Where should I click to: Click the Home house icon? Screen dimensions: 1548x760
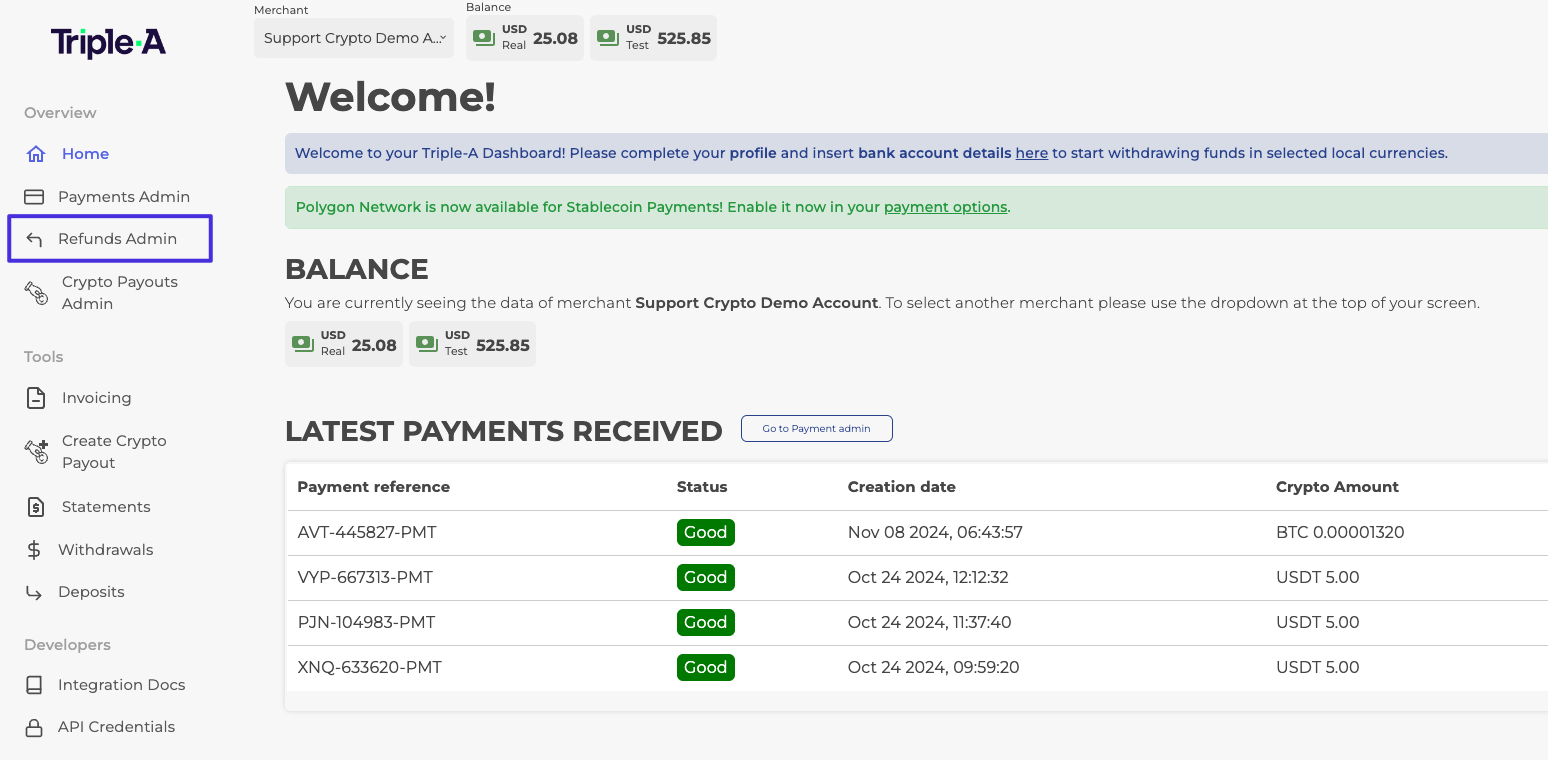click(36, 154)
